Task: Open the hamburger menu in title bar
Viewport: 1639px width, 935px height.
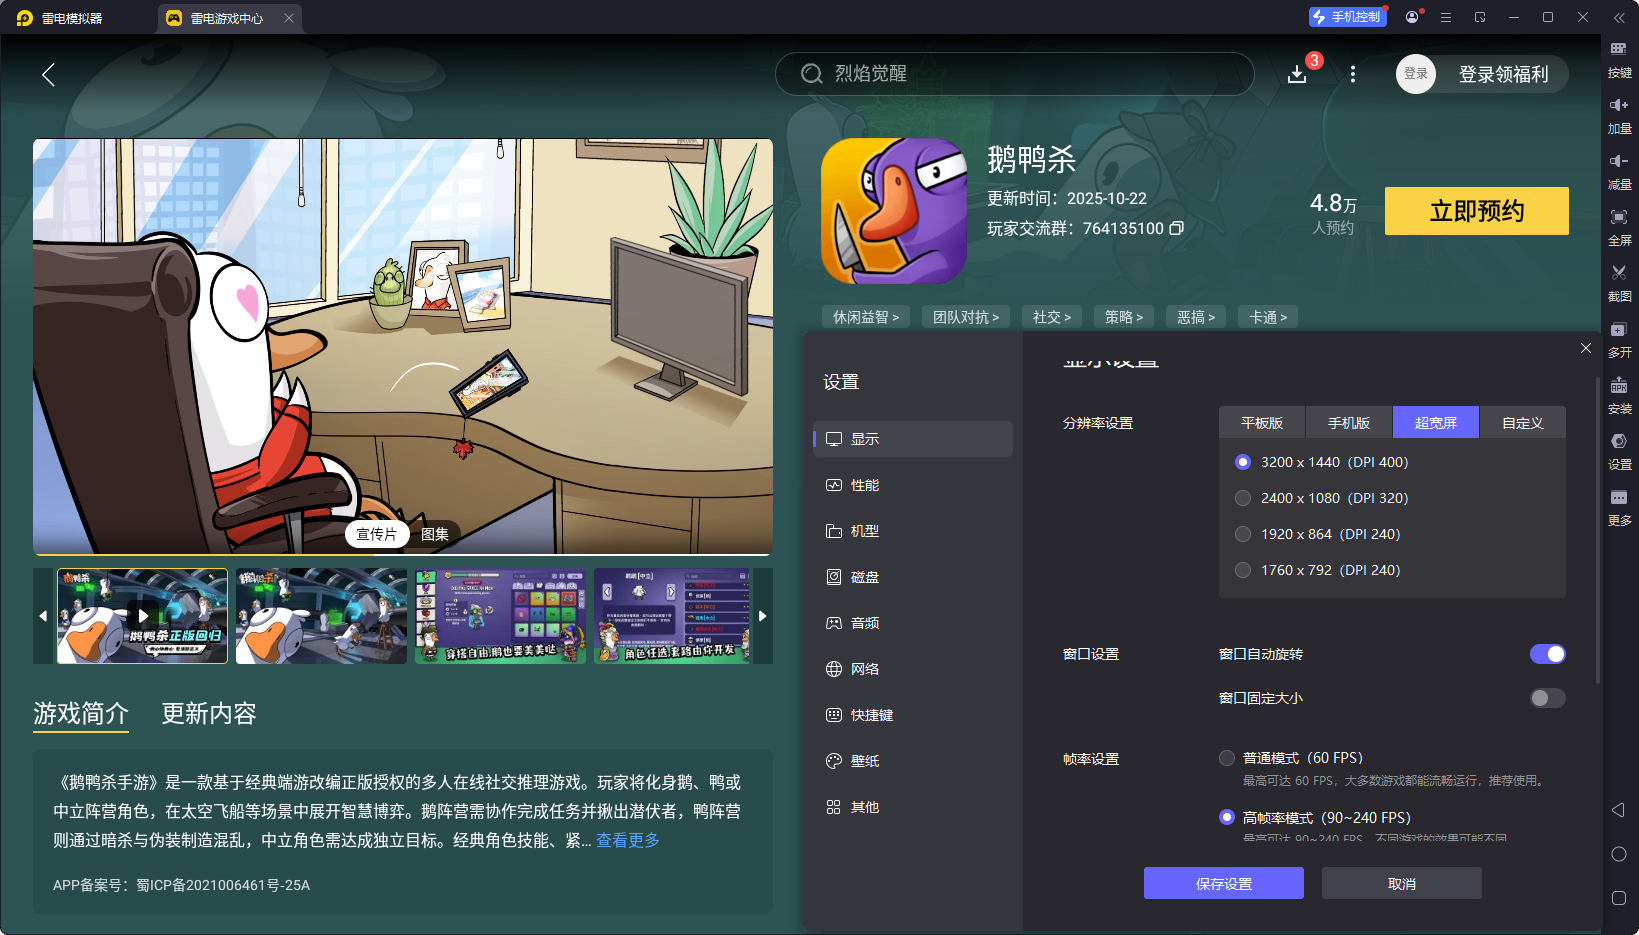Action: point(1446,17)
